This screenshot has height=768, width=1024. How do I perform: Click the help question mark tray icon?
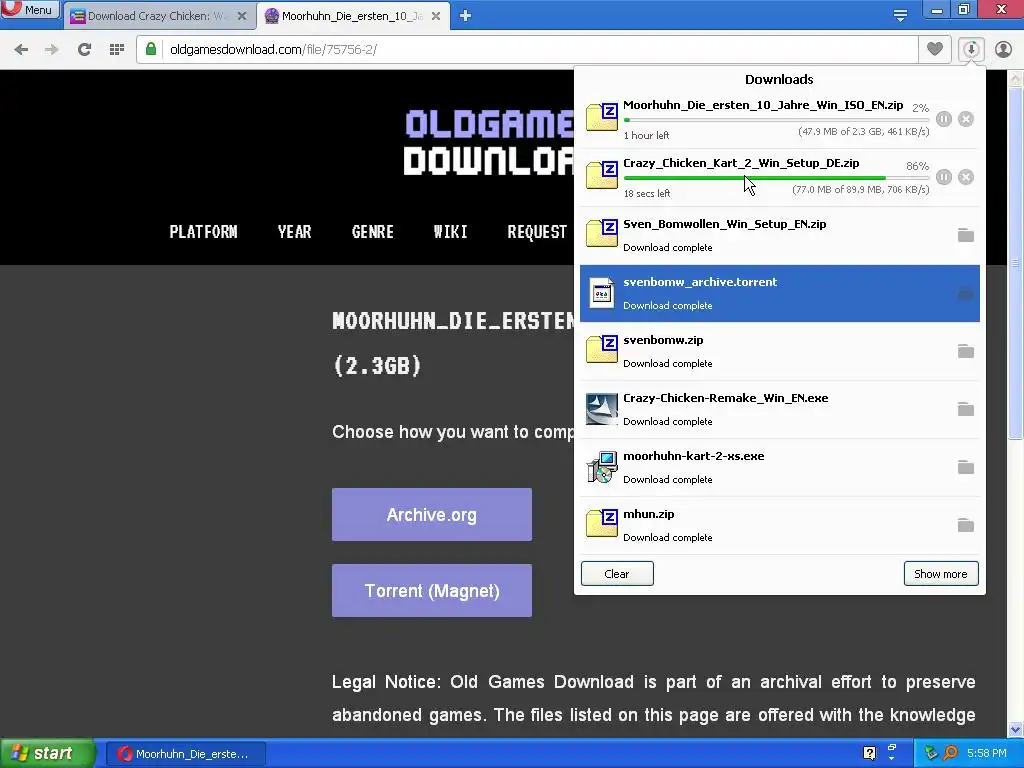click(x=869, y=753)
